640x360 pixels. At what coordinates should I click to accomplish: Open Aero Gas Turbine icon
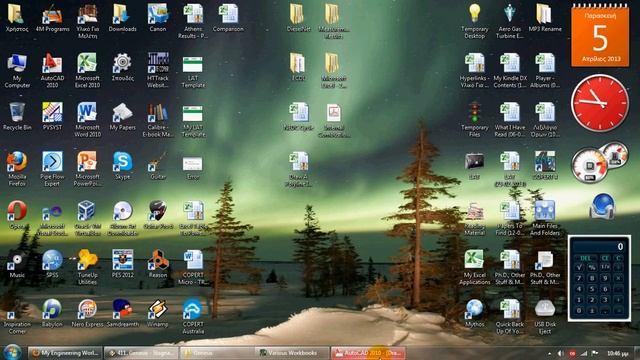509,21
